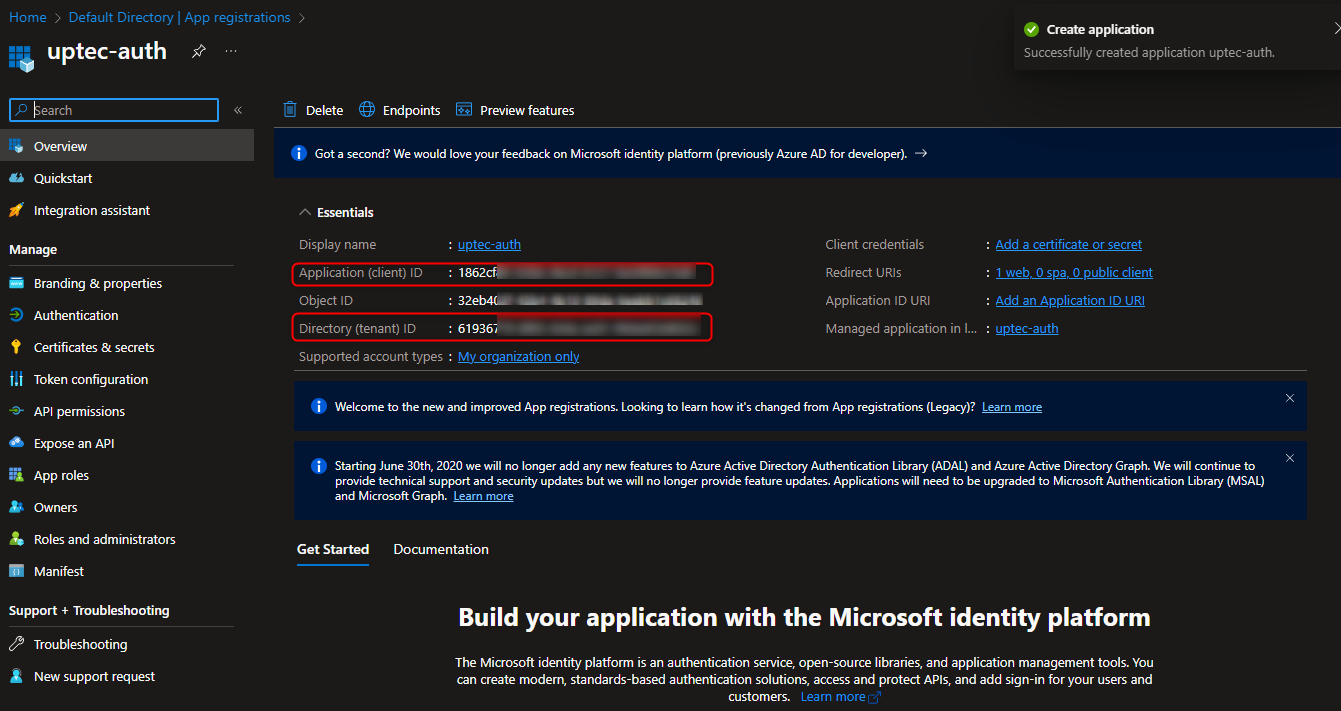Close the ADAL deprecation notice banner

tap(1289, 458)
